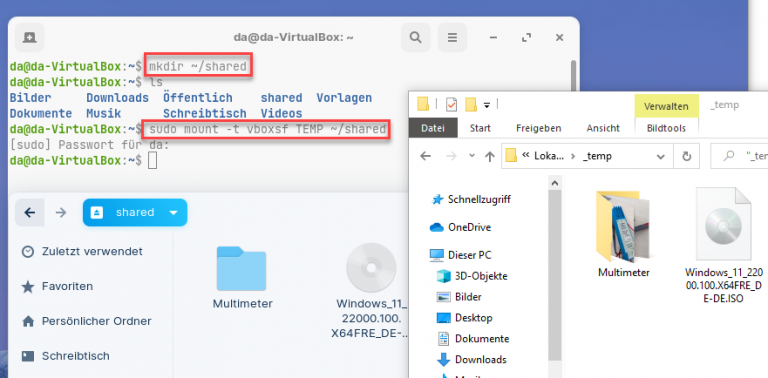
Task: Open 3D-Objekte in navigation pane
Action: pos(472,276)
